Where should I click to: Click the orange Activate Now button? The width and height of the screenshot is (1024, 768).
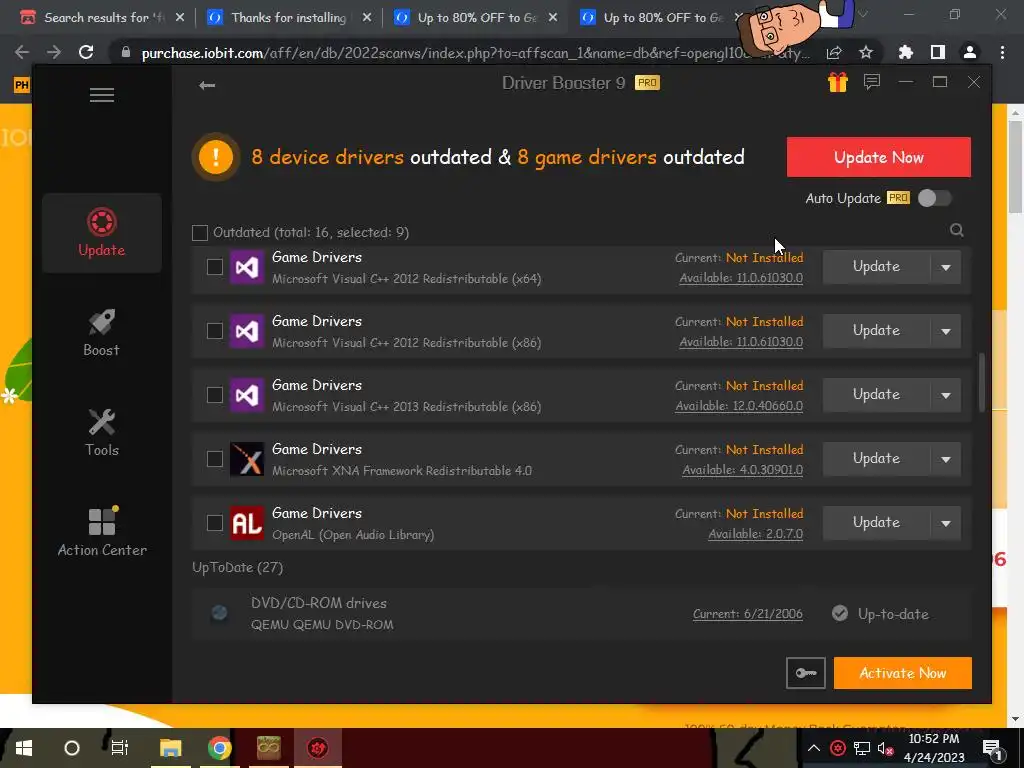coord(903,673)
